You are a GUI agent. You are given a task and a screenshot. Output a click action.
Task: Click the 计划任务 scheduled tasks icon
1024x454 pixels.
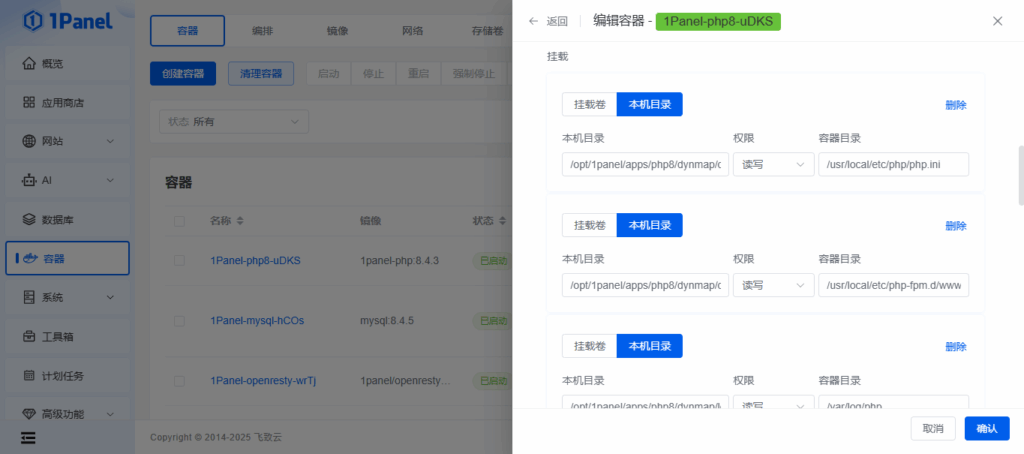tap(29, 375)
